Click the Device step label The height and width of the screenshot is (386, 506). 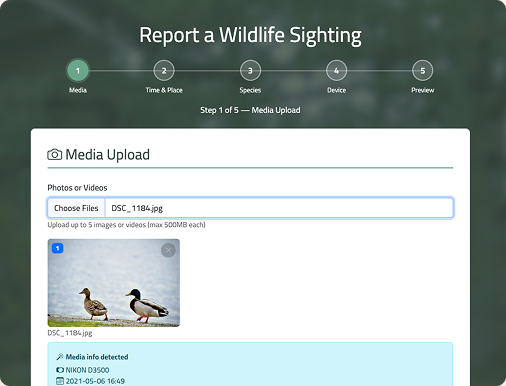pos(336,90)
